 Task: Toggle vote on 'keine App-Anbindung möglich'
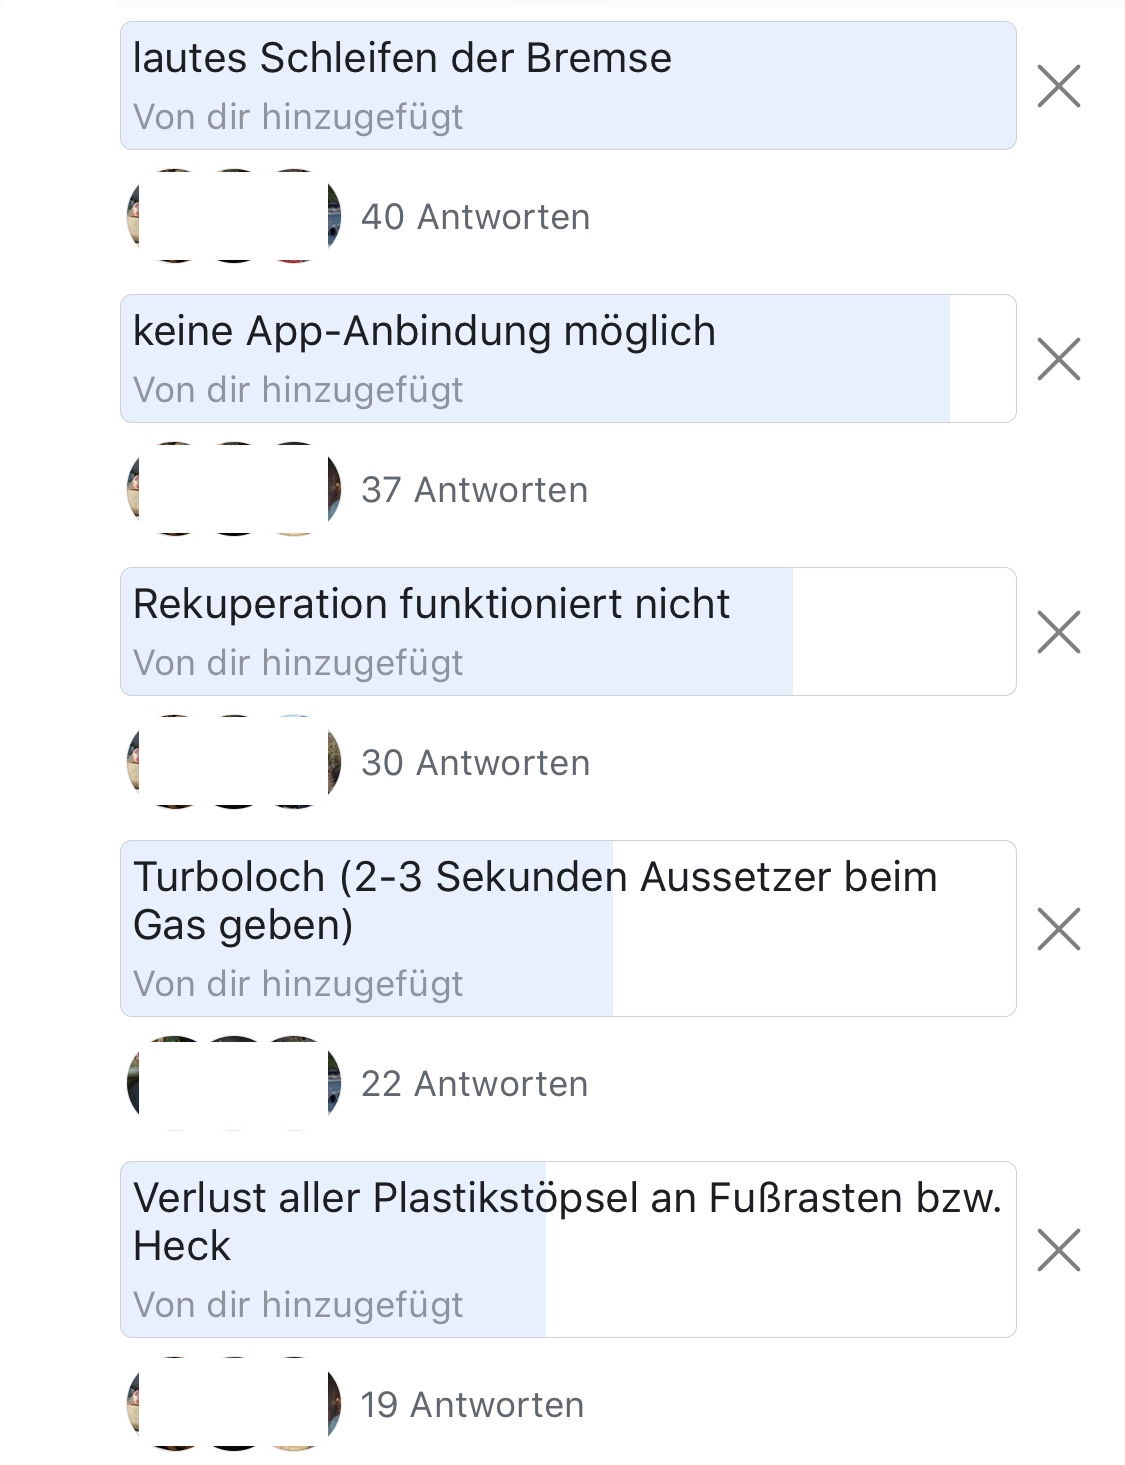(x=567, y=359)
